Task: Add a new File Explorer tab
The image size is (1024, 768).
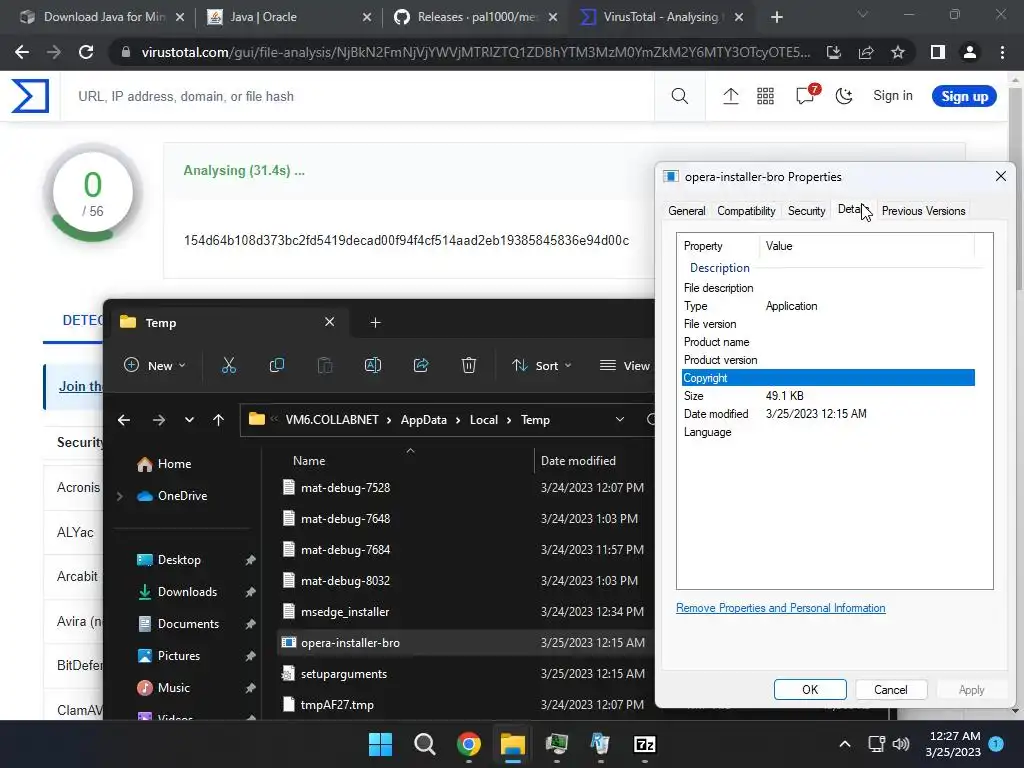Action: [x=375, y=323]
